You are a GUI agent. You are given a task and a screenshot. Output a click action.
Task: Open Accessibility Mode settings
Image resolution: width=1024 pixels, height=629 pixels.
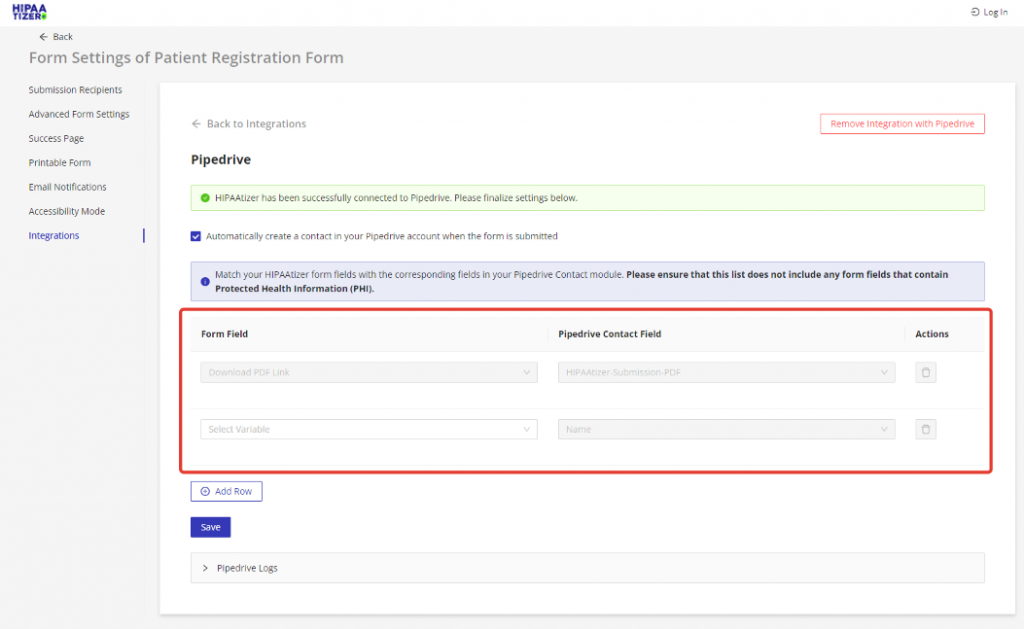pyautogui.click(x=67, y=211)
